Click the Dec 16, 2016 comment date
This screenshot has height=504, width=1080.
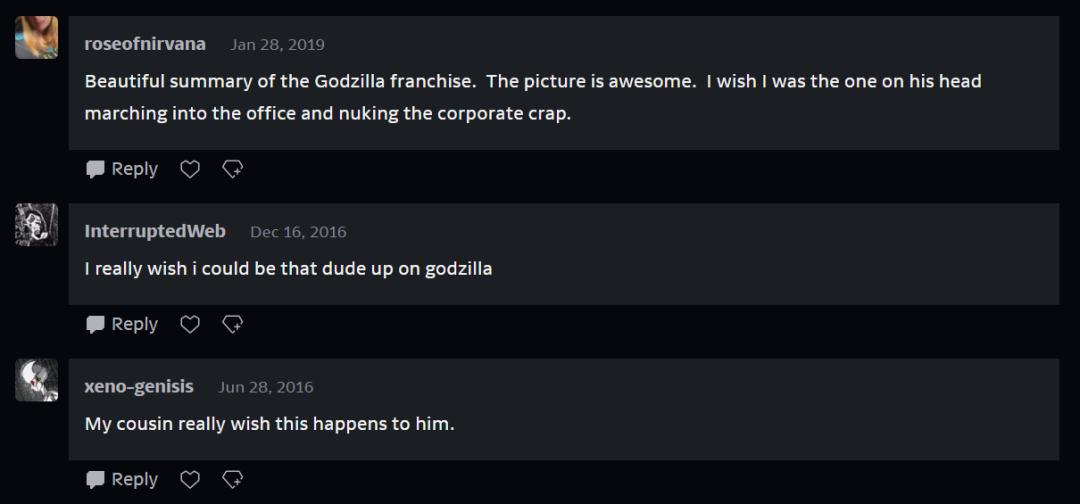point(298,232)
